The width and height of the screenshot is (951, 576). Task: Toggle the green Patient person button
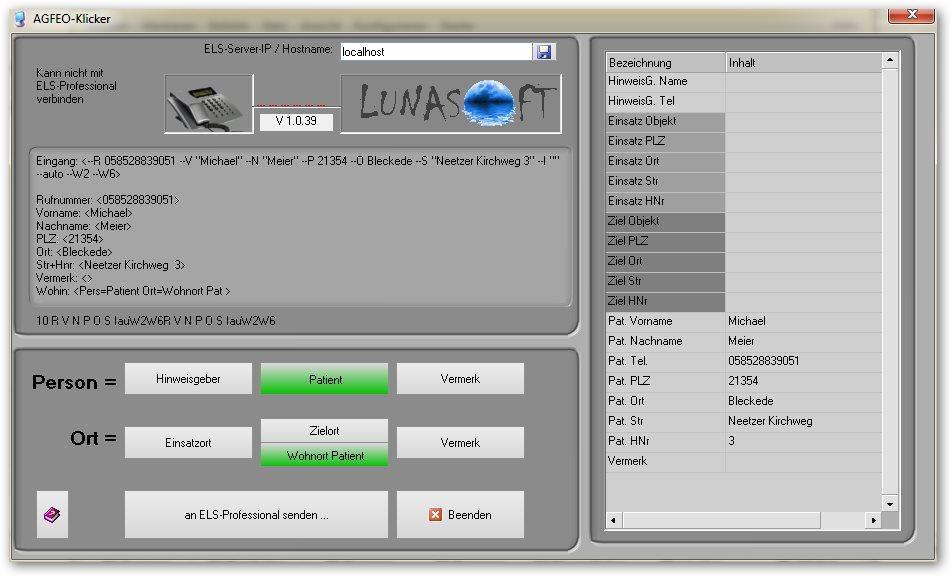pos(324,379)
